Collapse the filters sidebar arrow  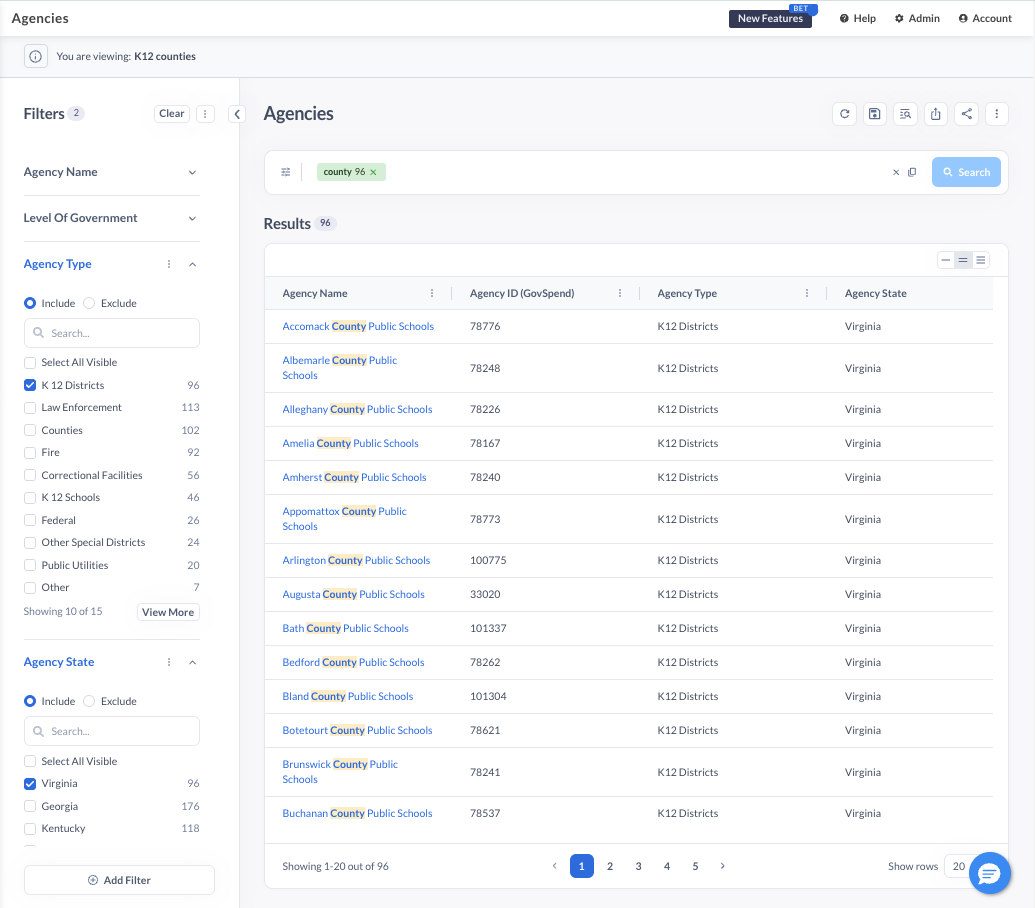pos(237,114)
